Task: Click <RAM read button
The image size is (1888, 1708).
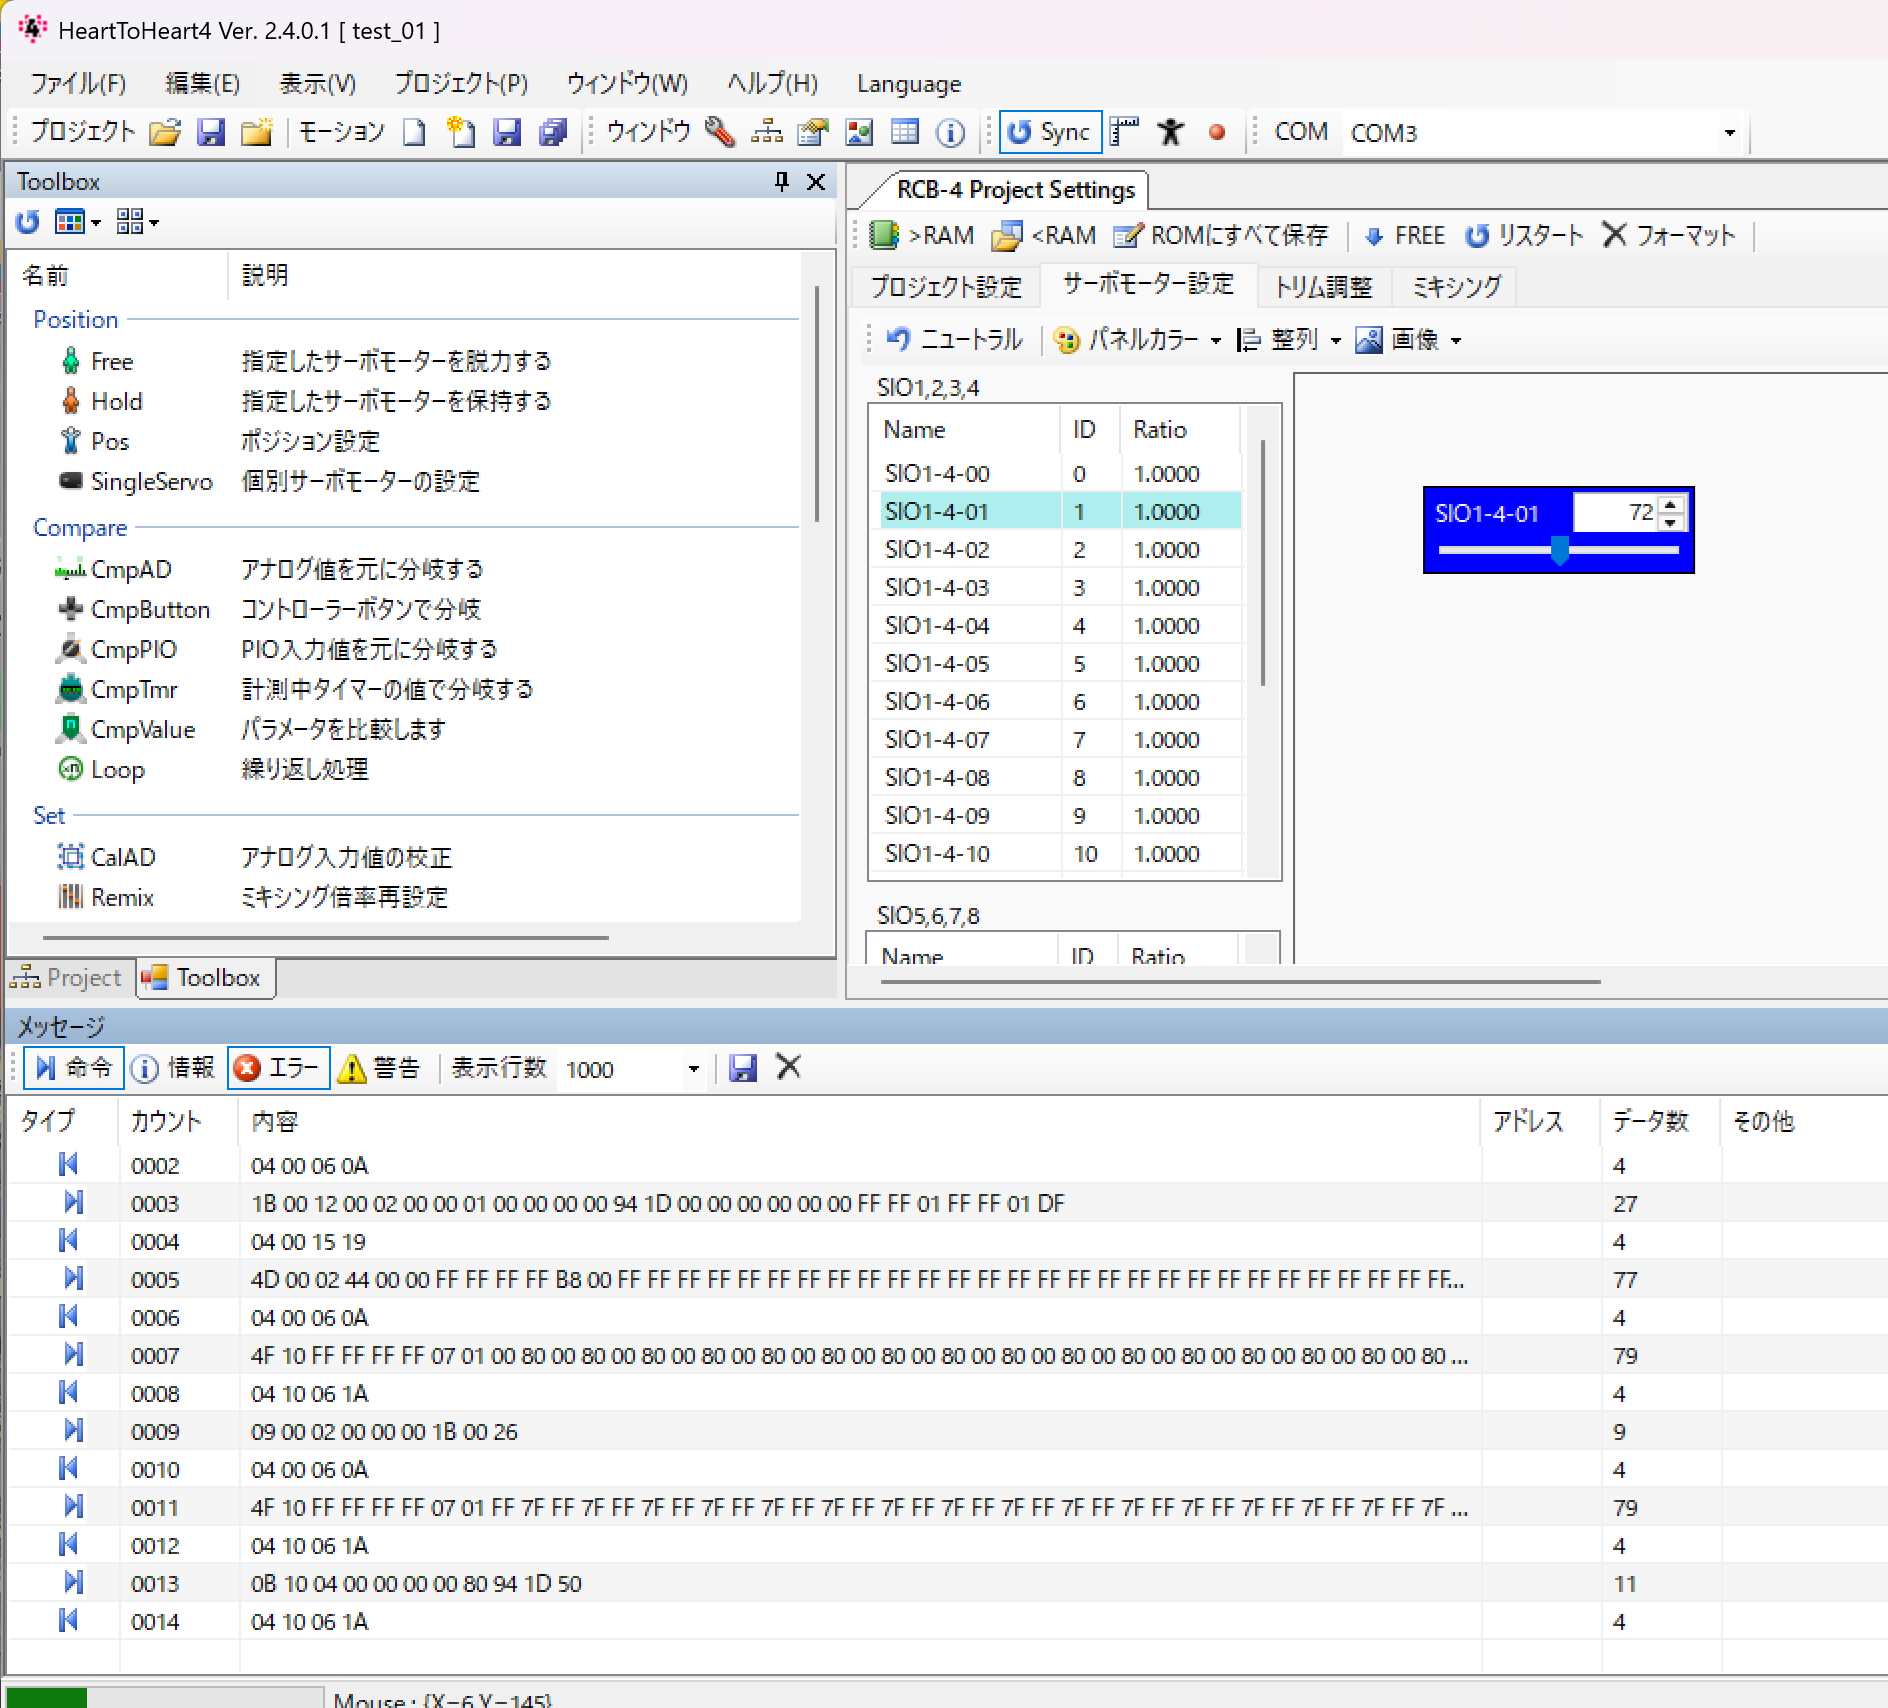Action: tap(1044, 235)
